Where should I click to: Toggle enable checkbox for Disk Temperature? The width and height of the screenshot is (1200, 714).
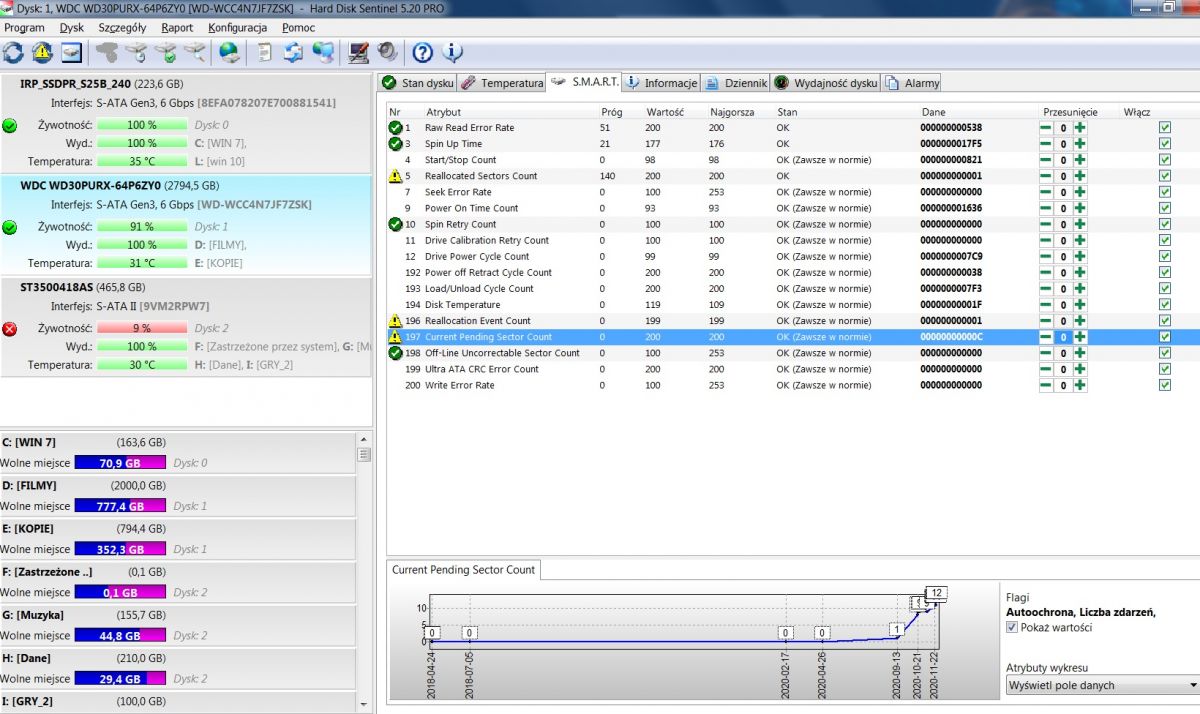1164,305
